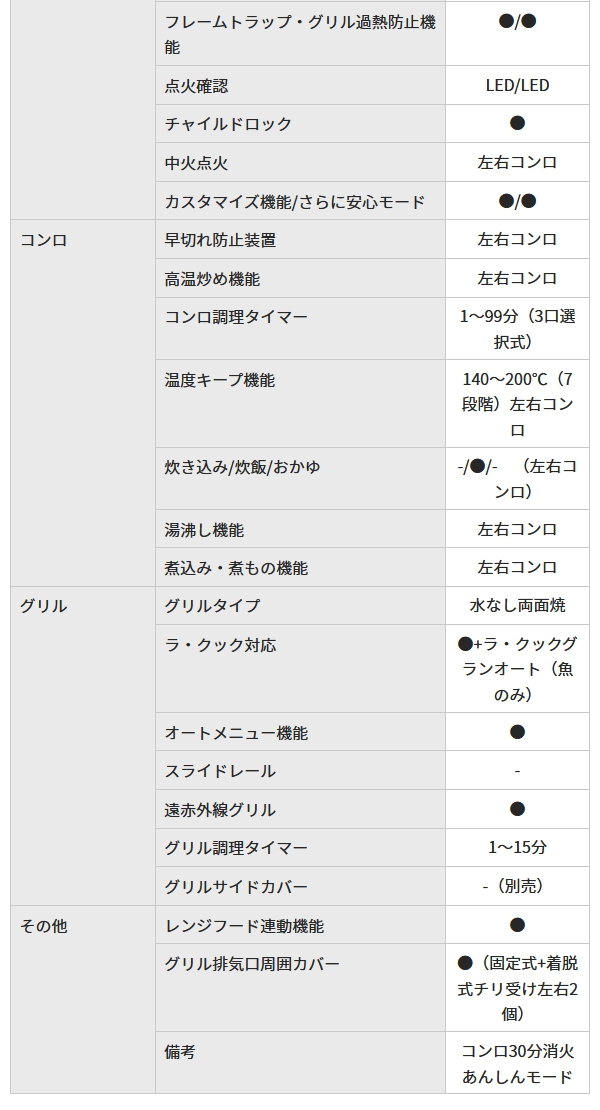Screen dimensions: 600x1110
Task: Click the グリル排気口周囲カバー label
Action: tap(252, 964)
